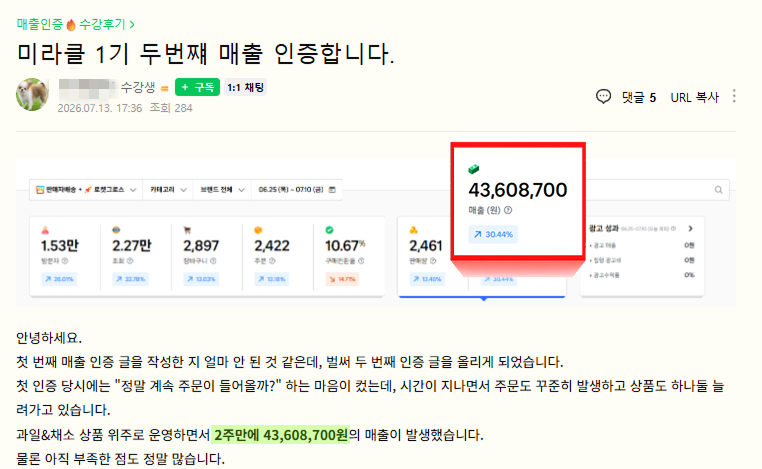Image resolution: width=762 pixels, height=469 pixels.
Task: Select the 2,897 장바구니 metric value
Action: 201,246
